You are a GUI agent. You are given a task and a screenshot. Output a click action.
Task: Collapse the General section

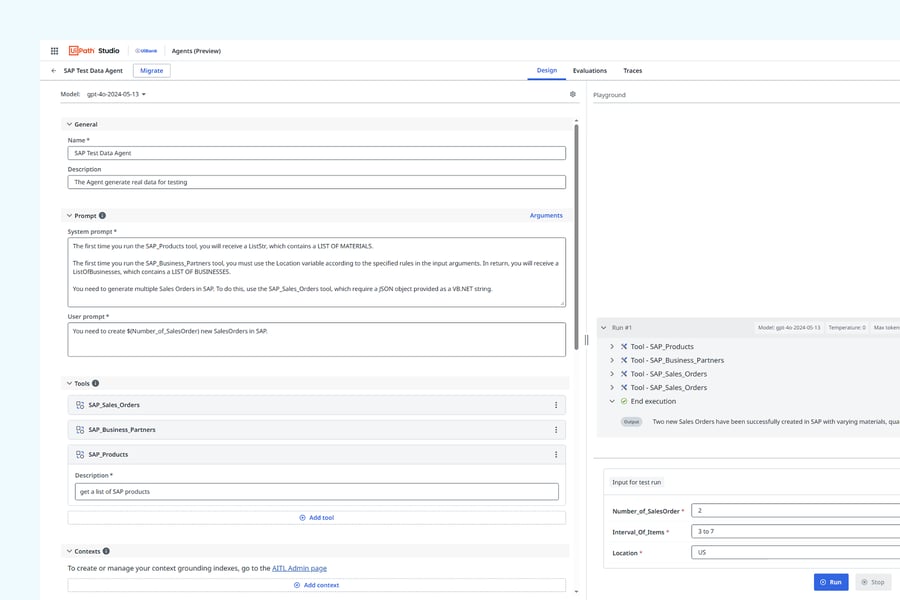69,124
